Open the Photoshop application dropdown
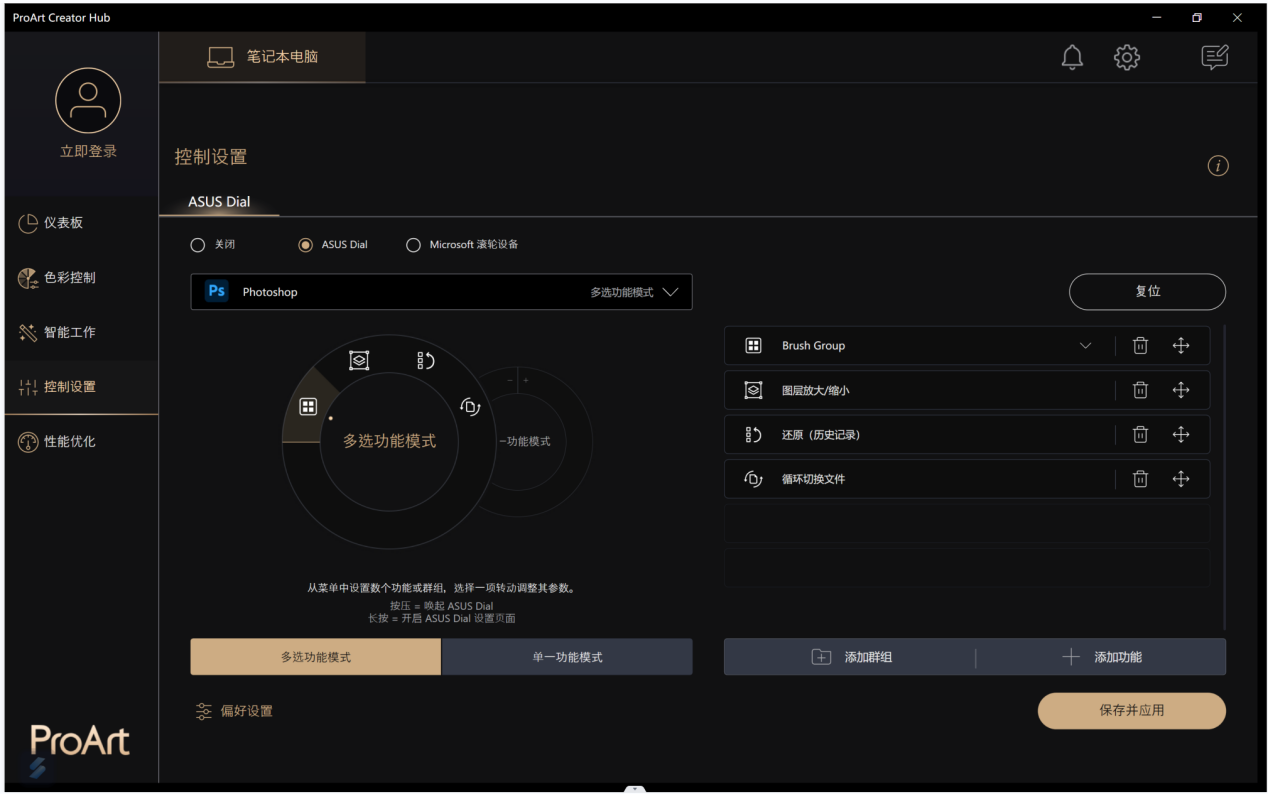 click(x=441, y=292)
